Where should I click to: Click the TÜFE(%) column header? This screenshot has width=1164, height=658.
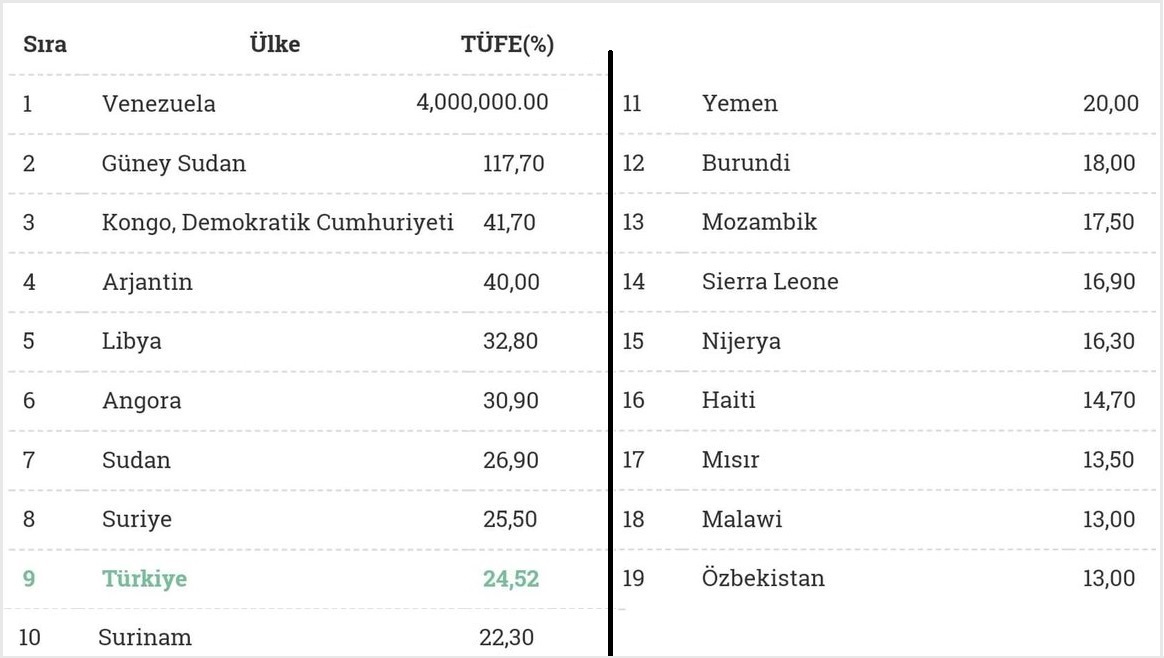(507, 45)
